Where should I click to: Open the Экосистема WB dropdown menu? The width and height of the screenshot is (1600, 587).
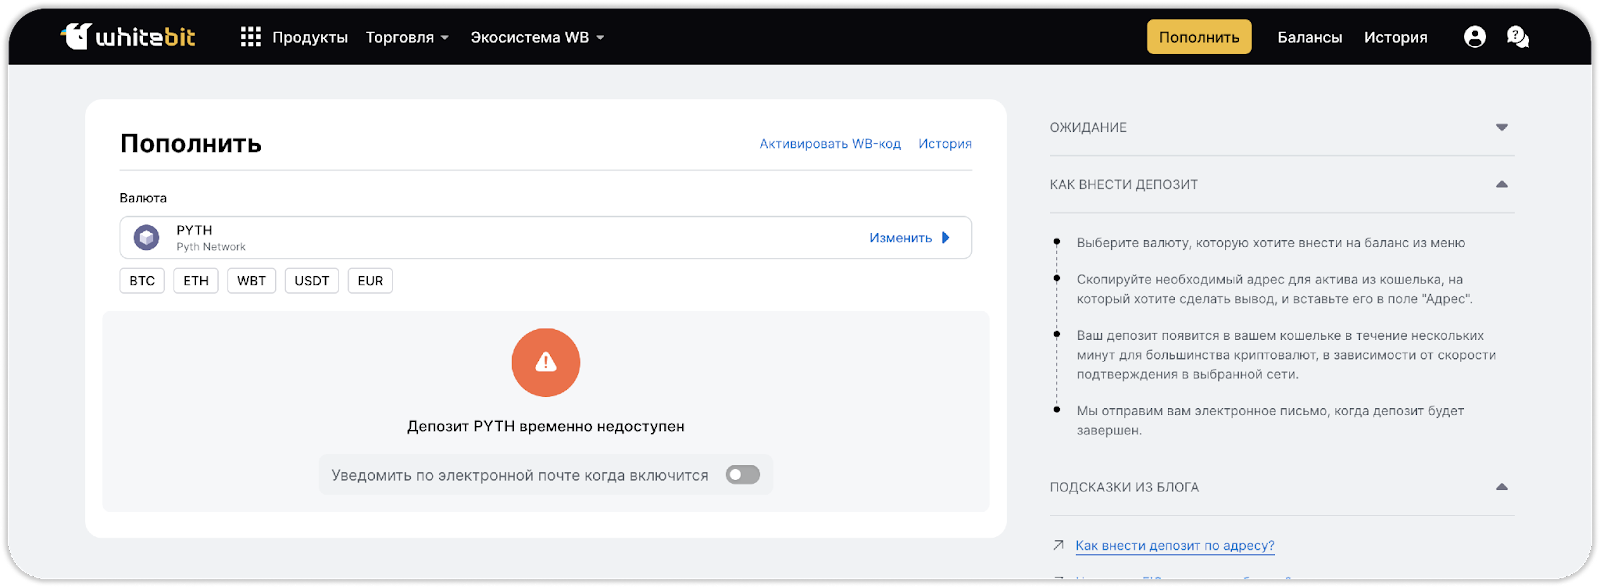[x=537, y=37]
